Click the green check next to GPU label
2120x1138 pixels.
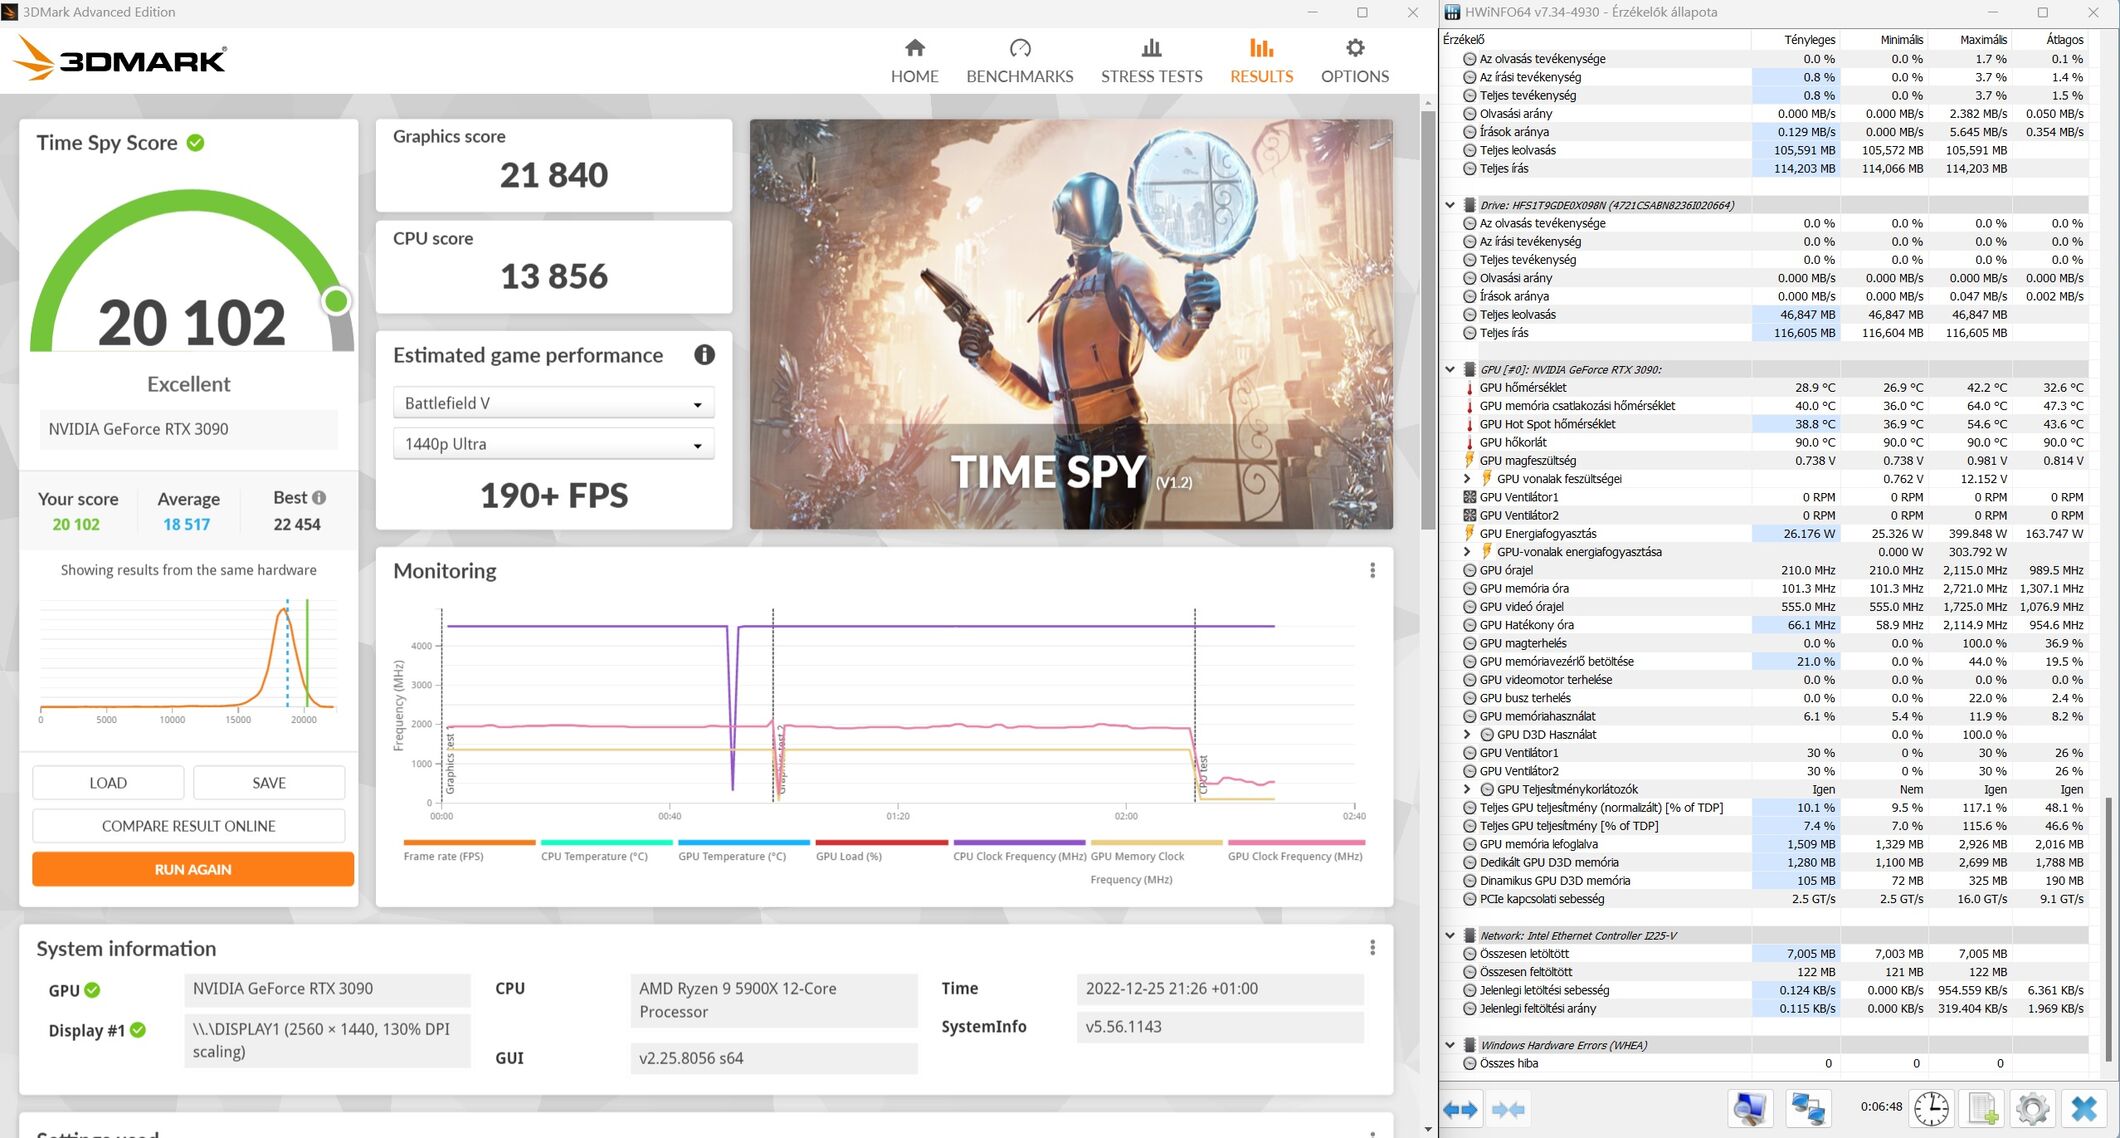[x=92, y=990]
